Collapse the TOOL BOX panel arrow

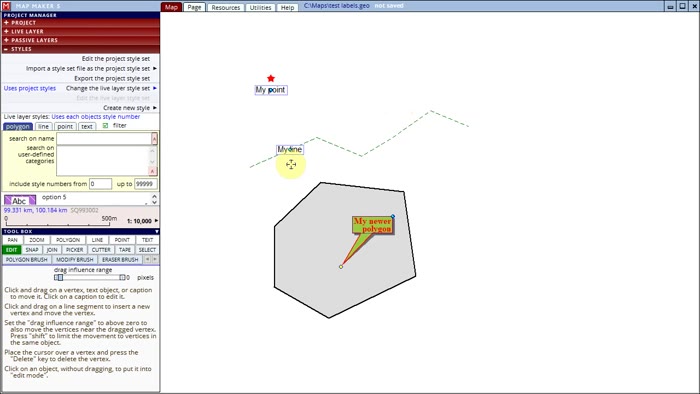point(157,232)
